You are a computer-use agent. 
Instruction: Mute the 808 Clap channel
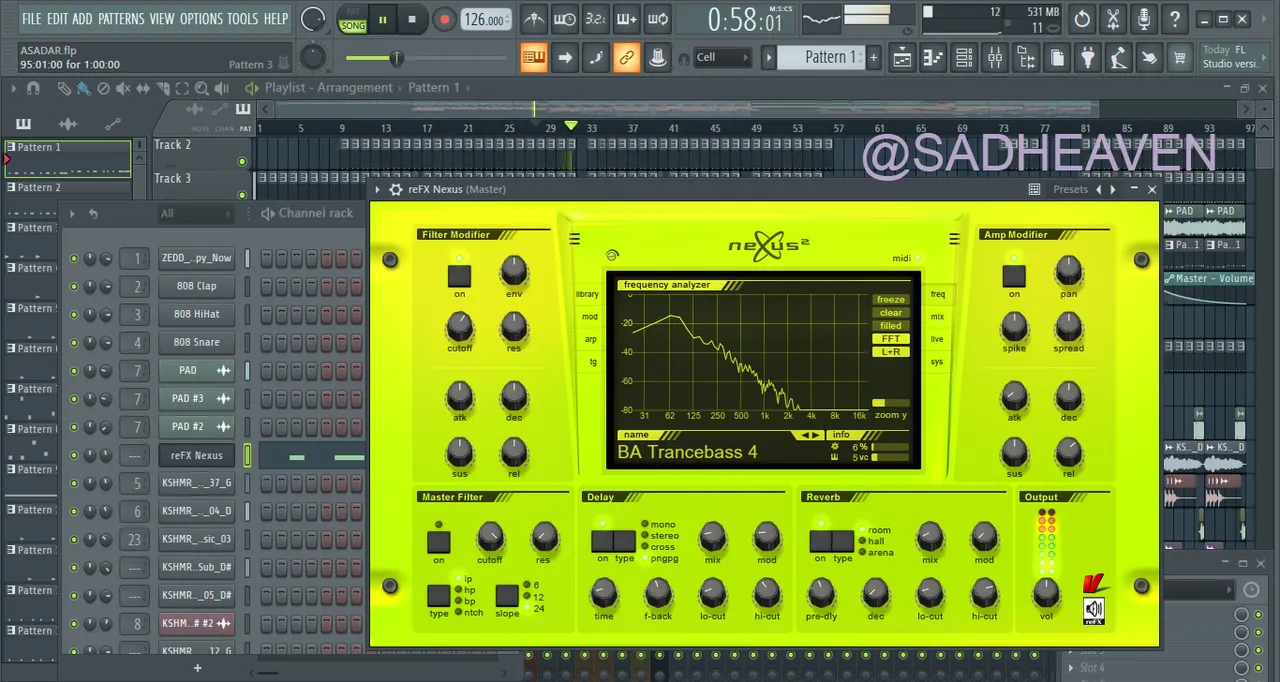73,286
